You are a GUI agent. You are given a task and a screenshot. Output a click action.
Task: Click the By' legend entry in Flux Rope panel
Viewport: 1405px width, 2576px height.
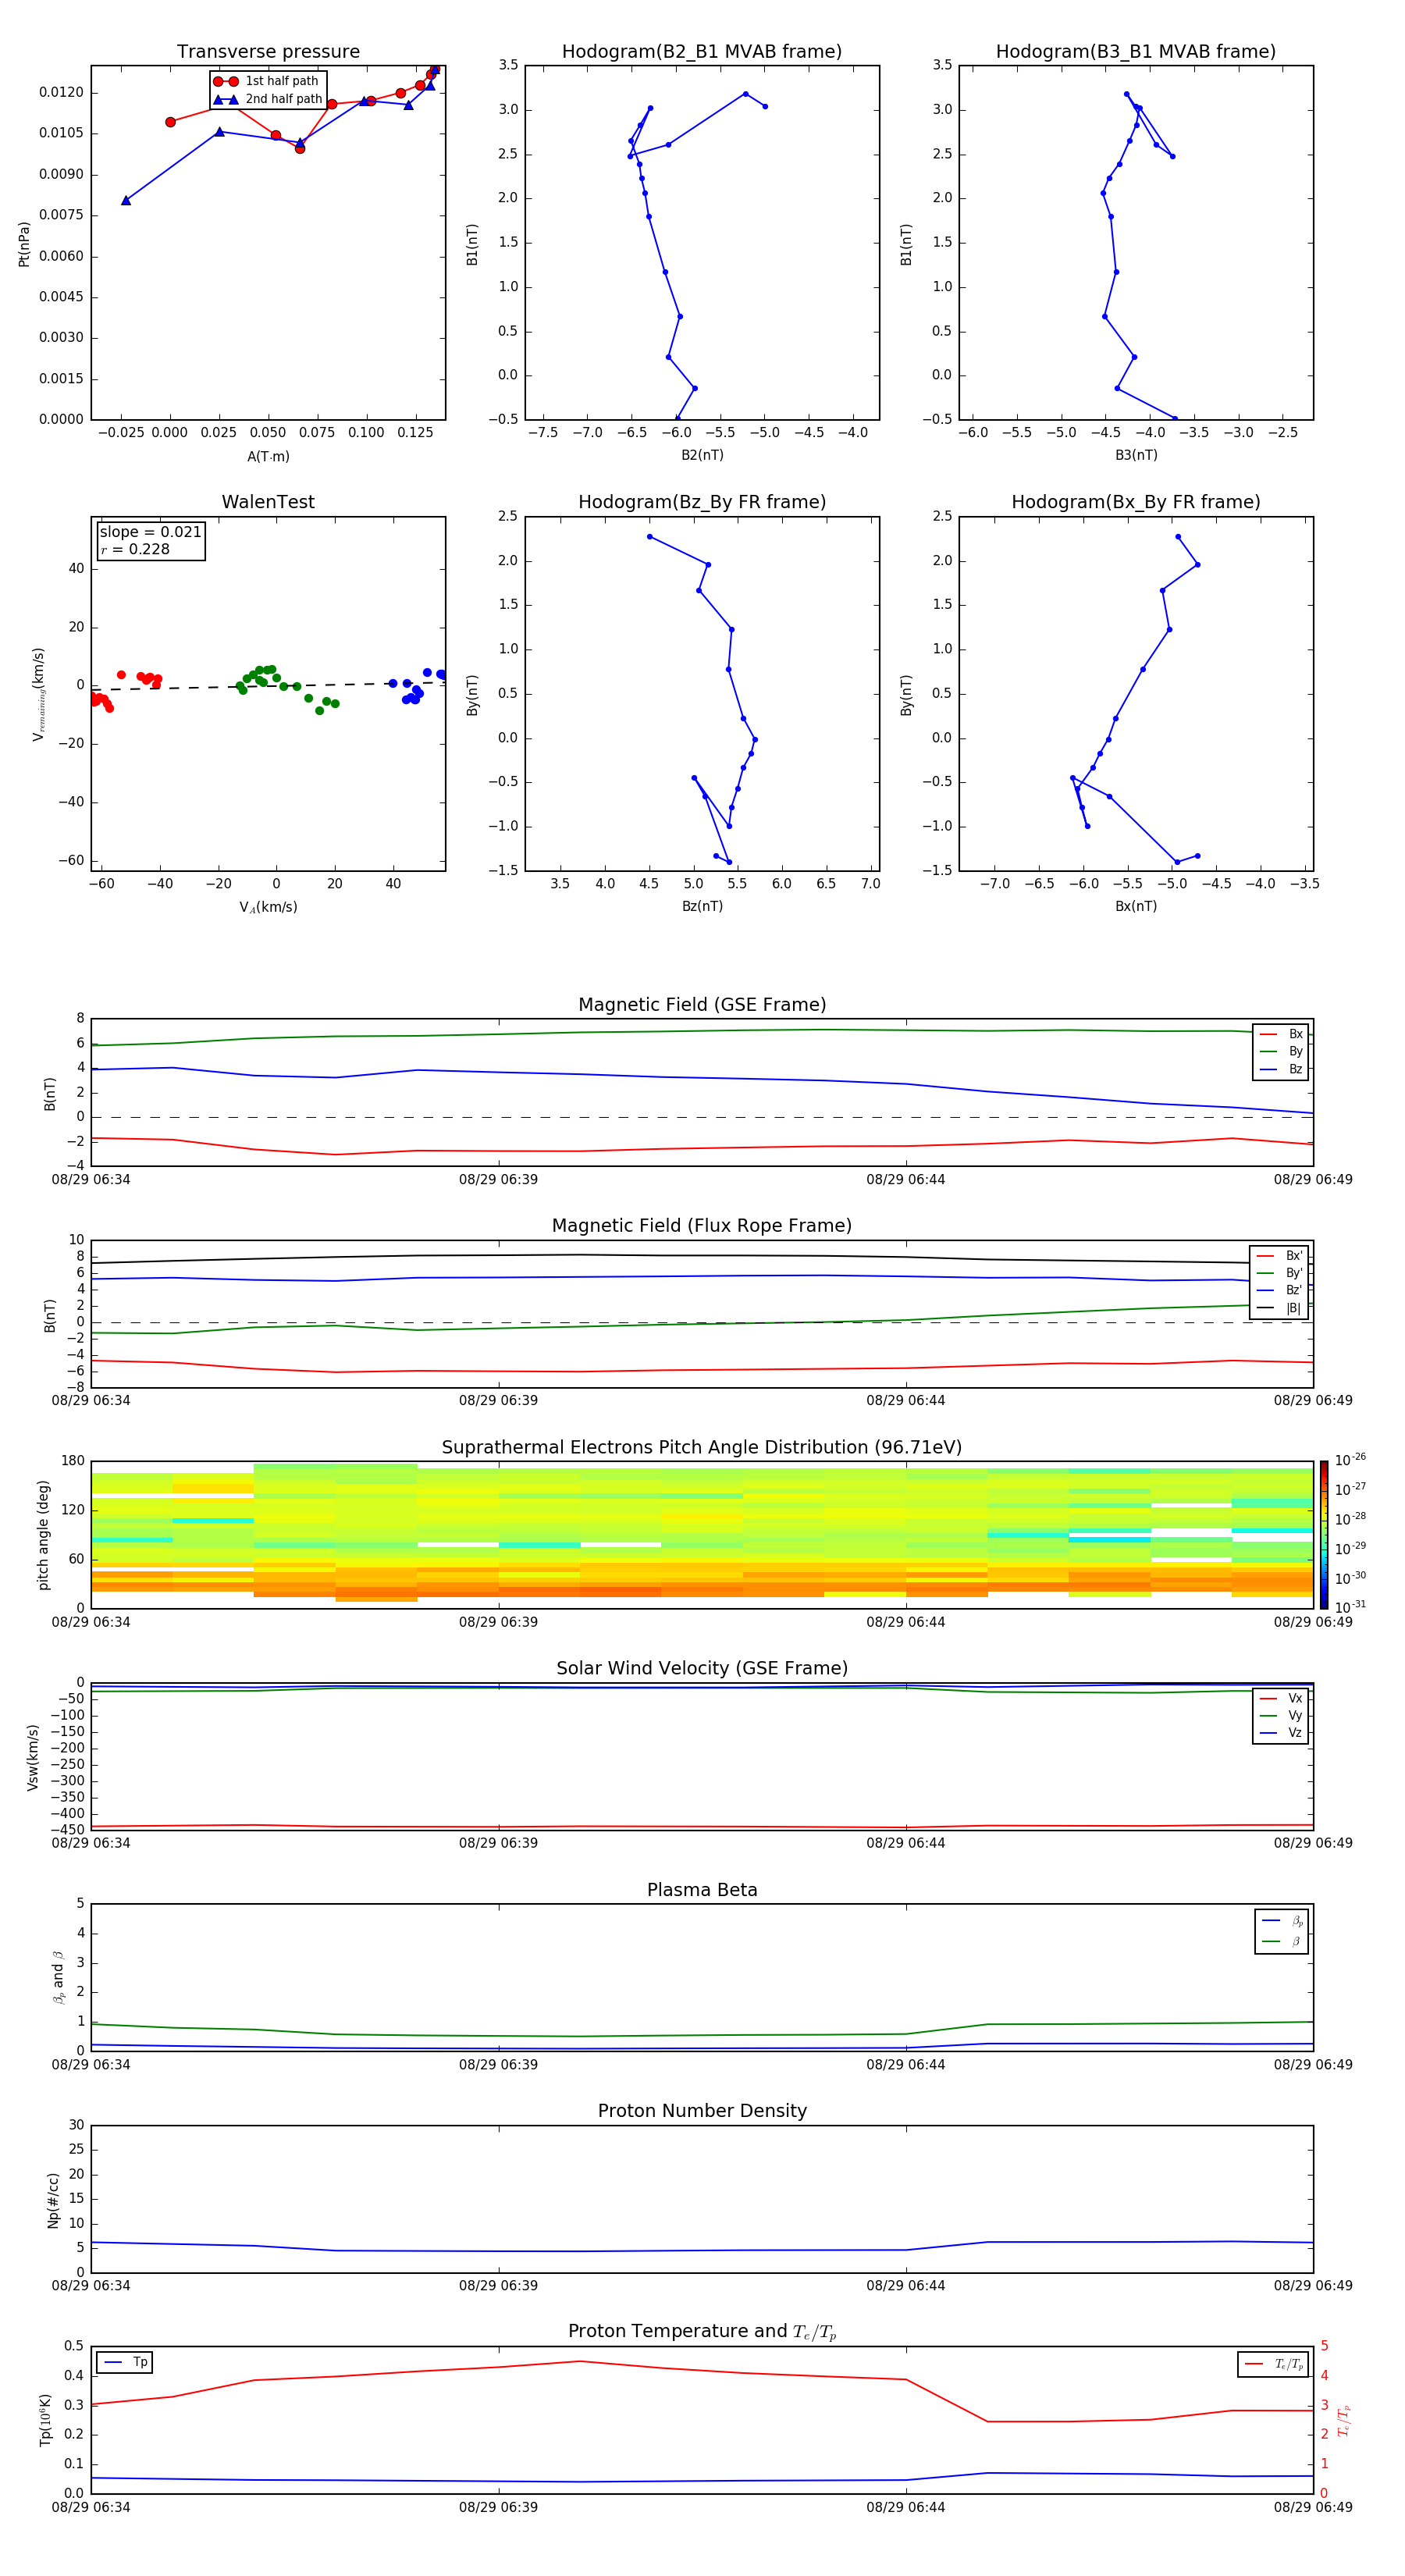point(1280,1273)
